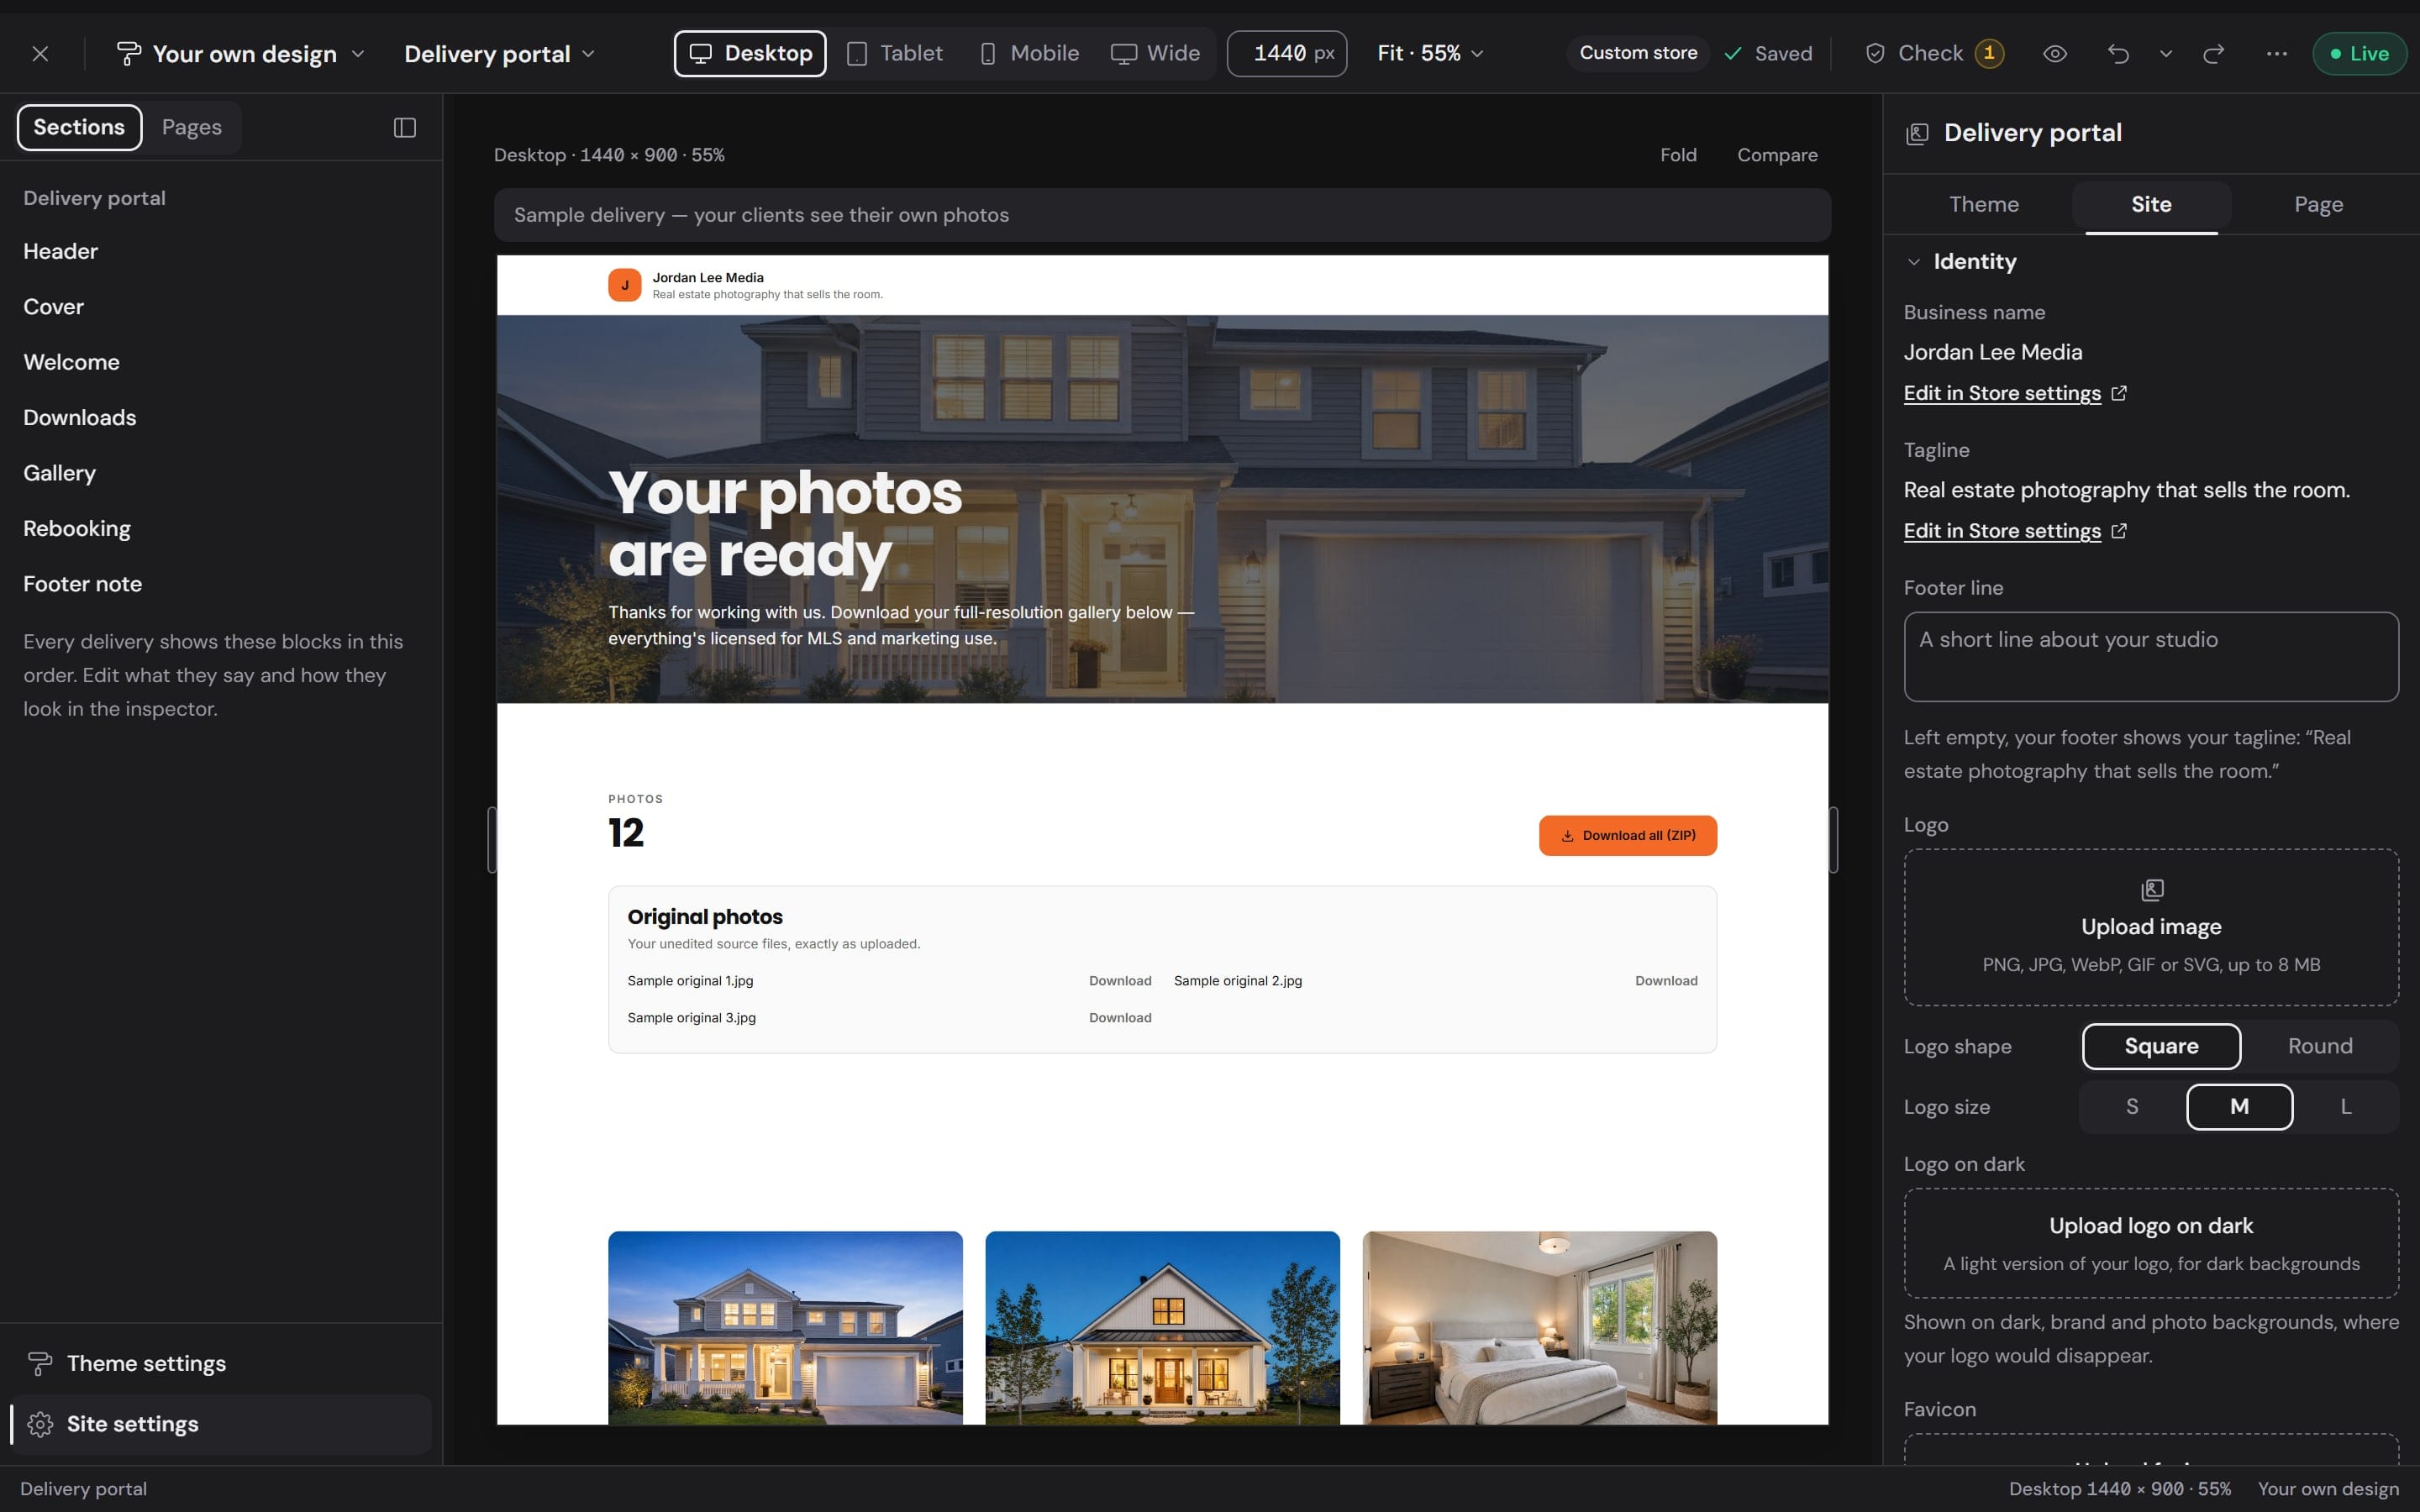Screen dimensions: 2420x1512
Task: Set Logo size to L
Action: click(x=2345, y=1107)
